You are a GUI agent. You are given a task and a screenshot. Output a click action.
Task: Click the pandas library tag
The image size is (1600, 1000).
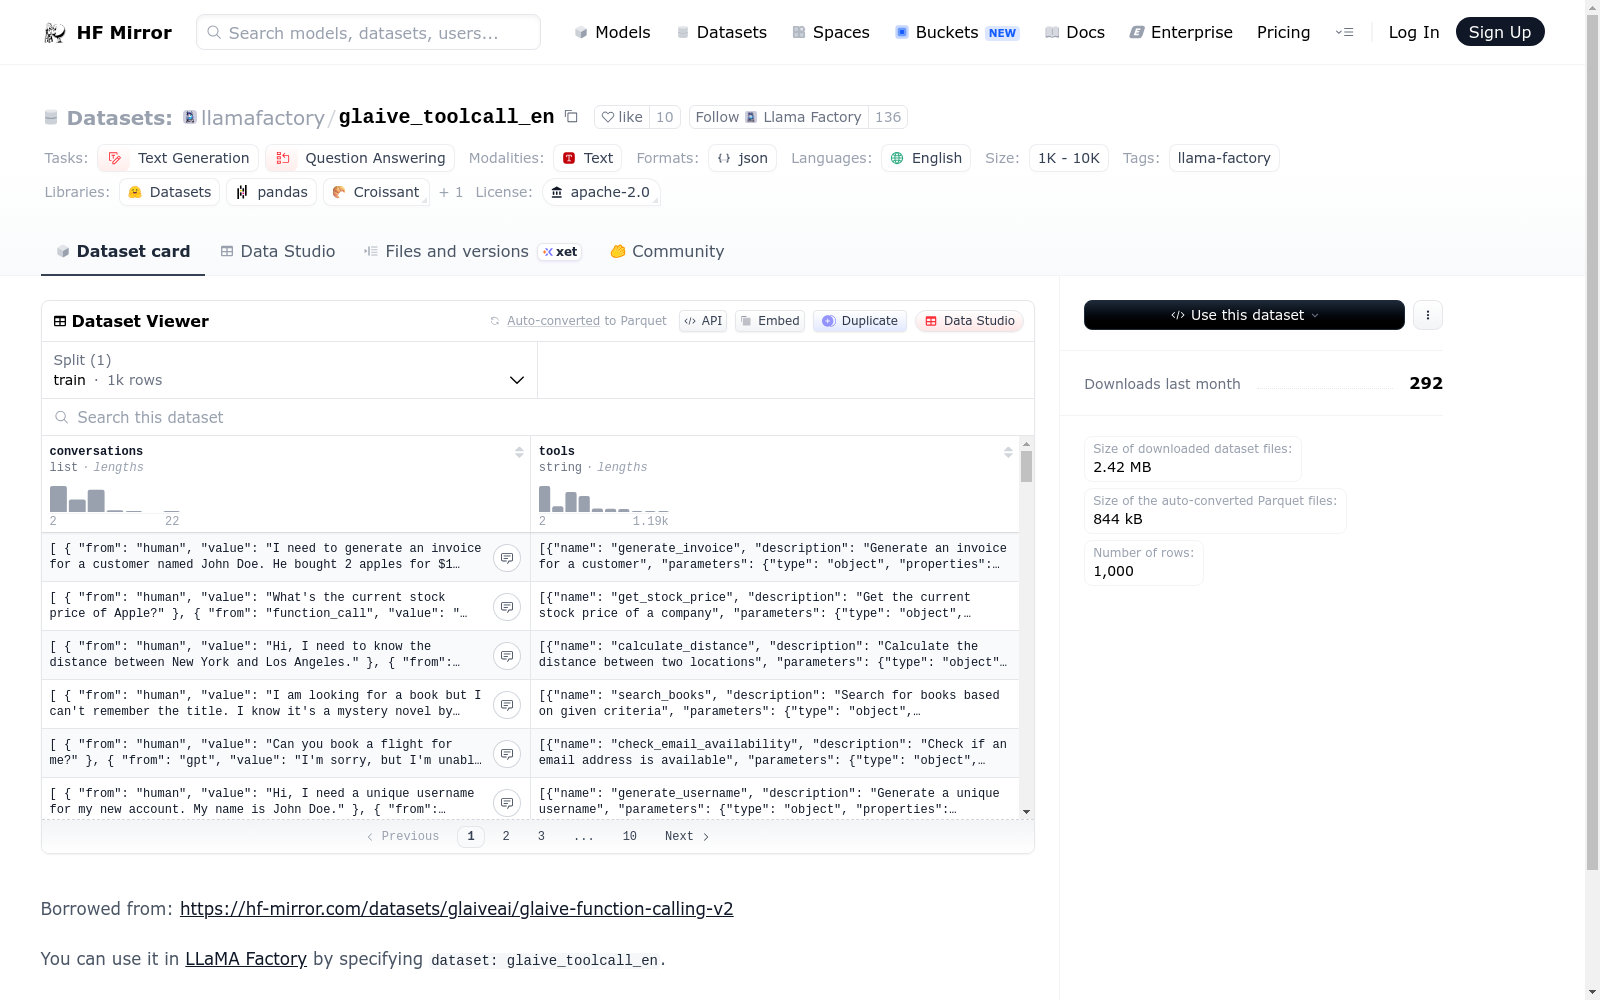pyautogui.click(x=272, y=192)
